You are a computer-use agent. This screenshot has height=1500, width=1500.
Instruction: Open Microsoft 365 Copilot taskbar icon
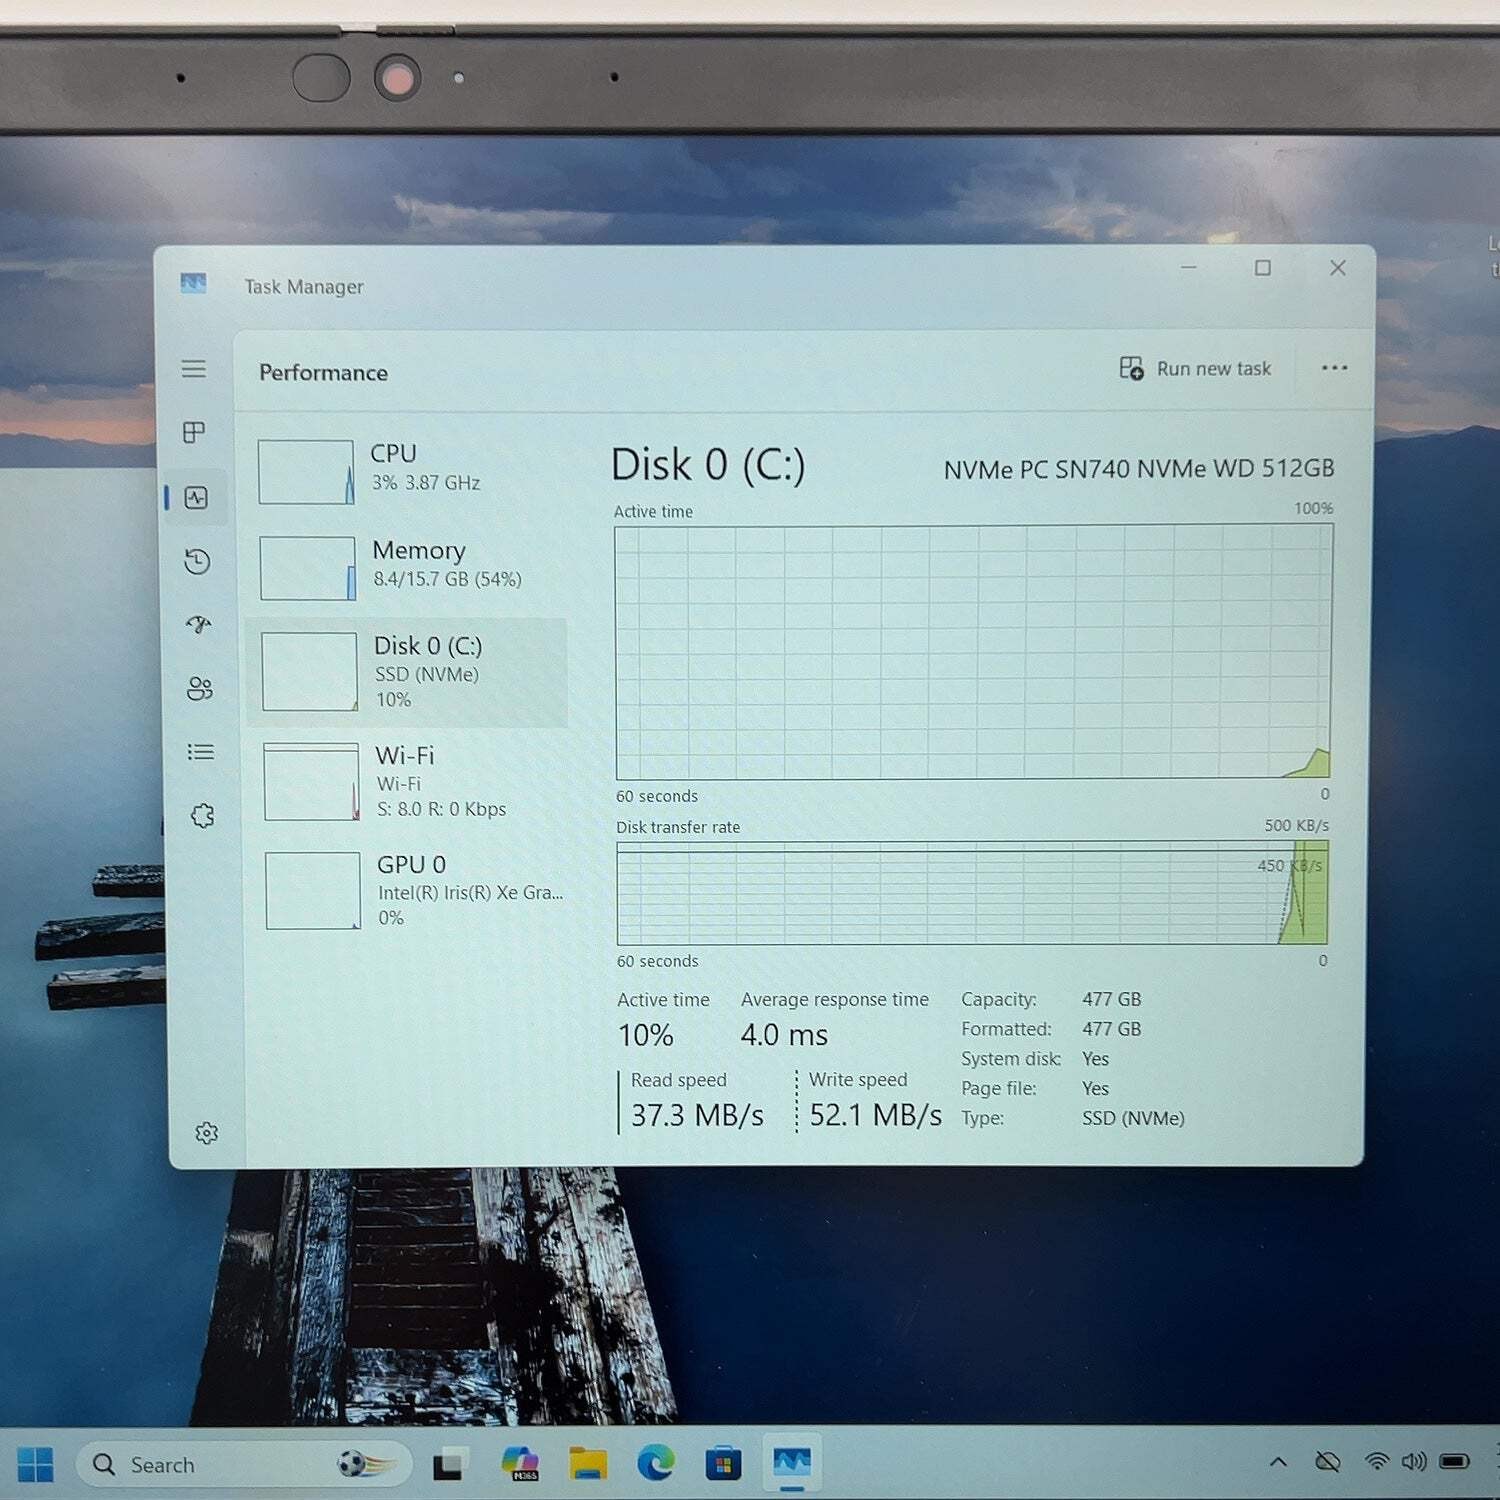pyautogui.click(x=520, y=1464)
